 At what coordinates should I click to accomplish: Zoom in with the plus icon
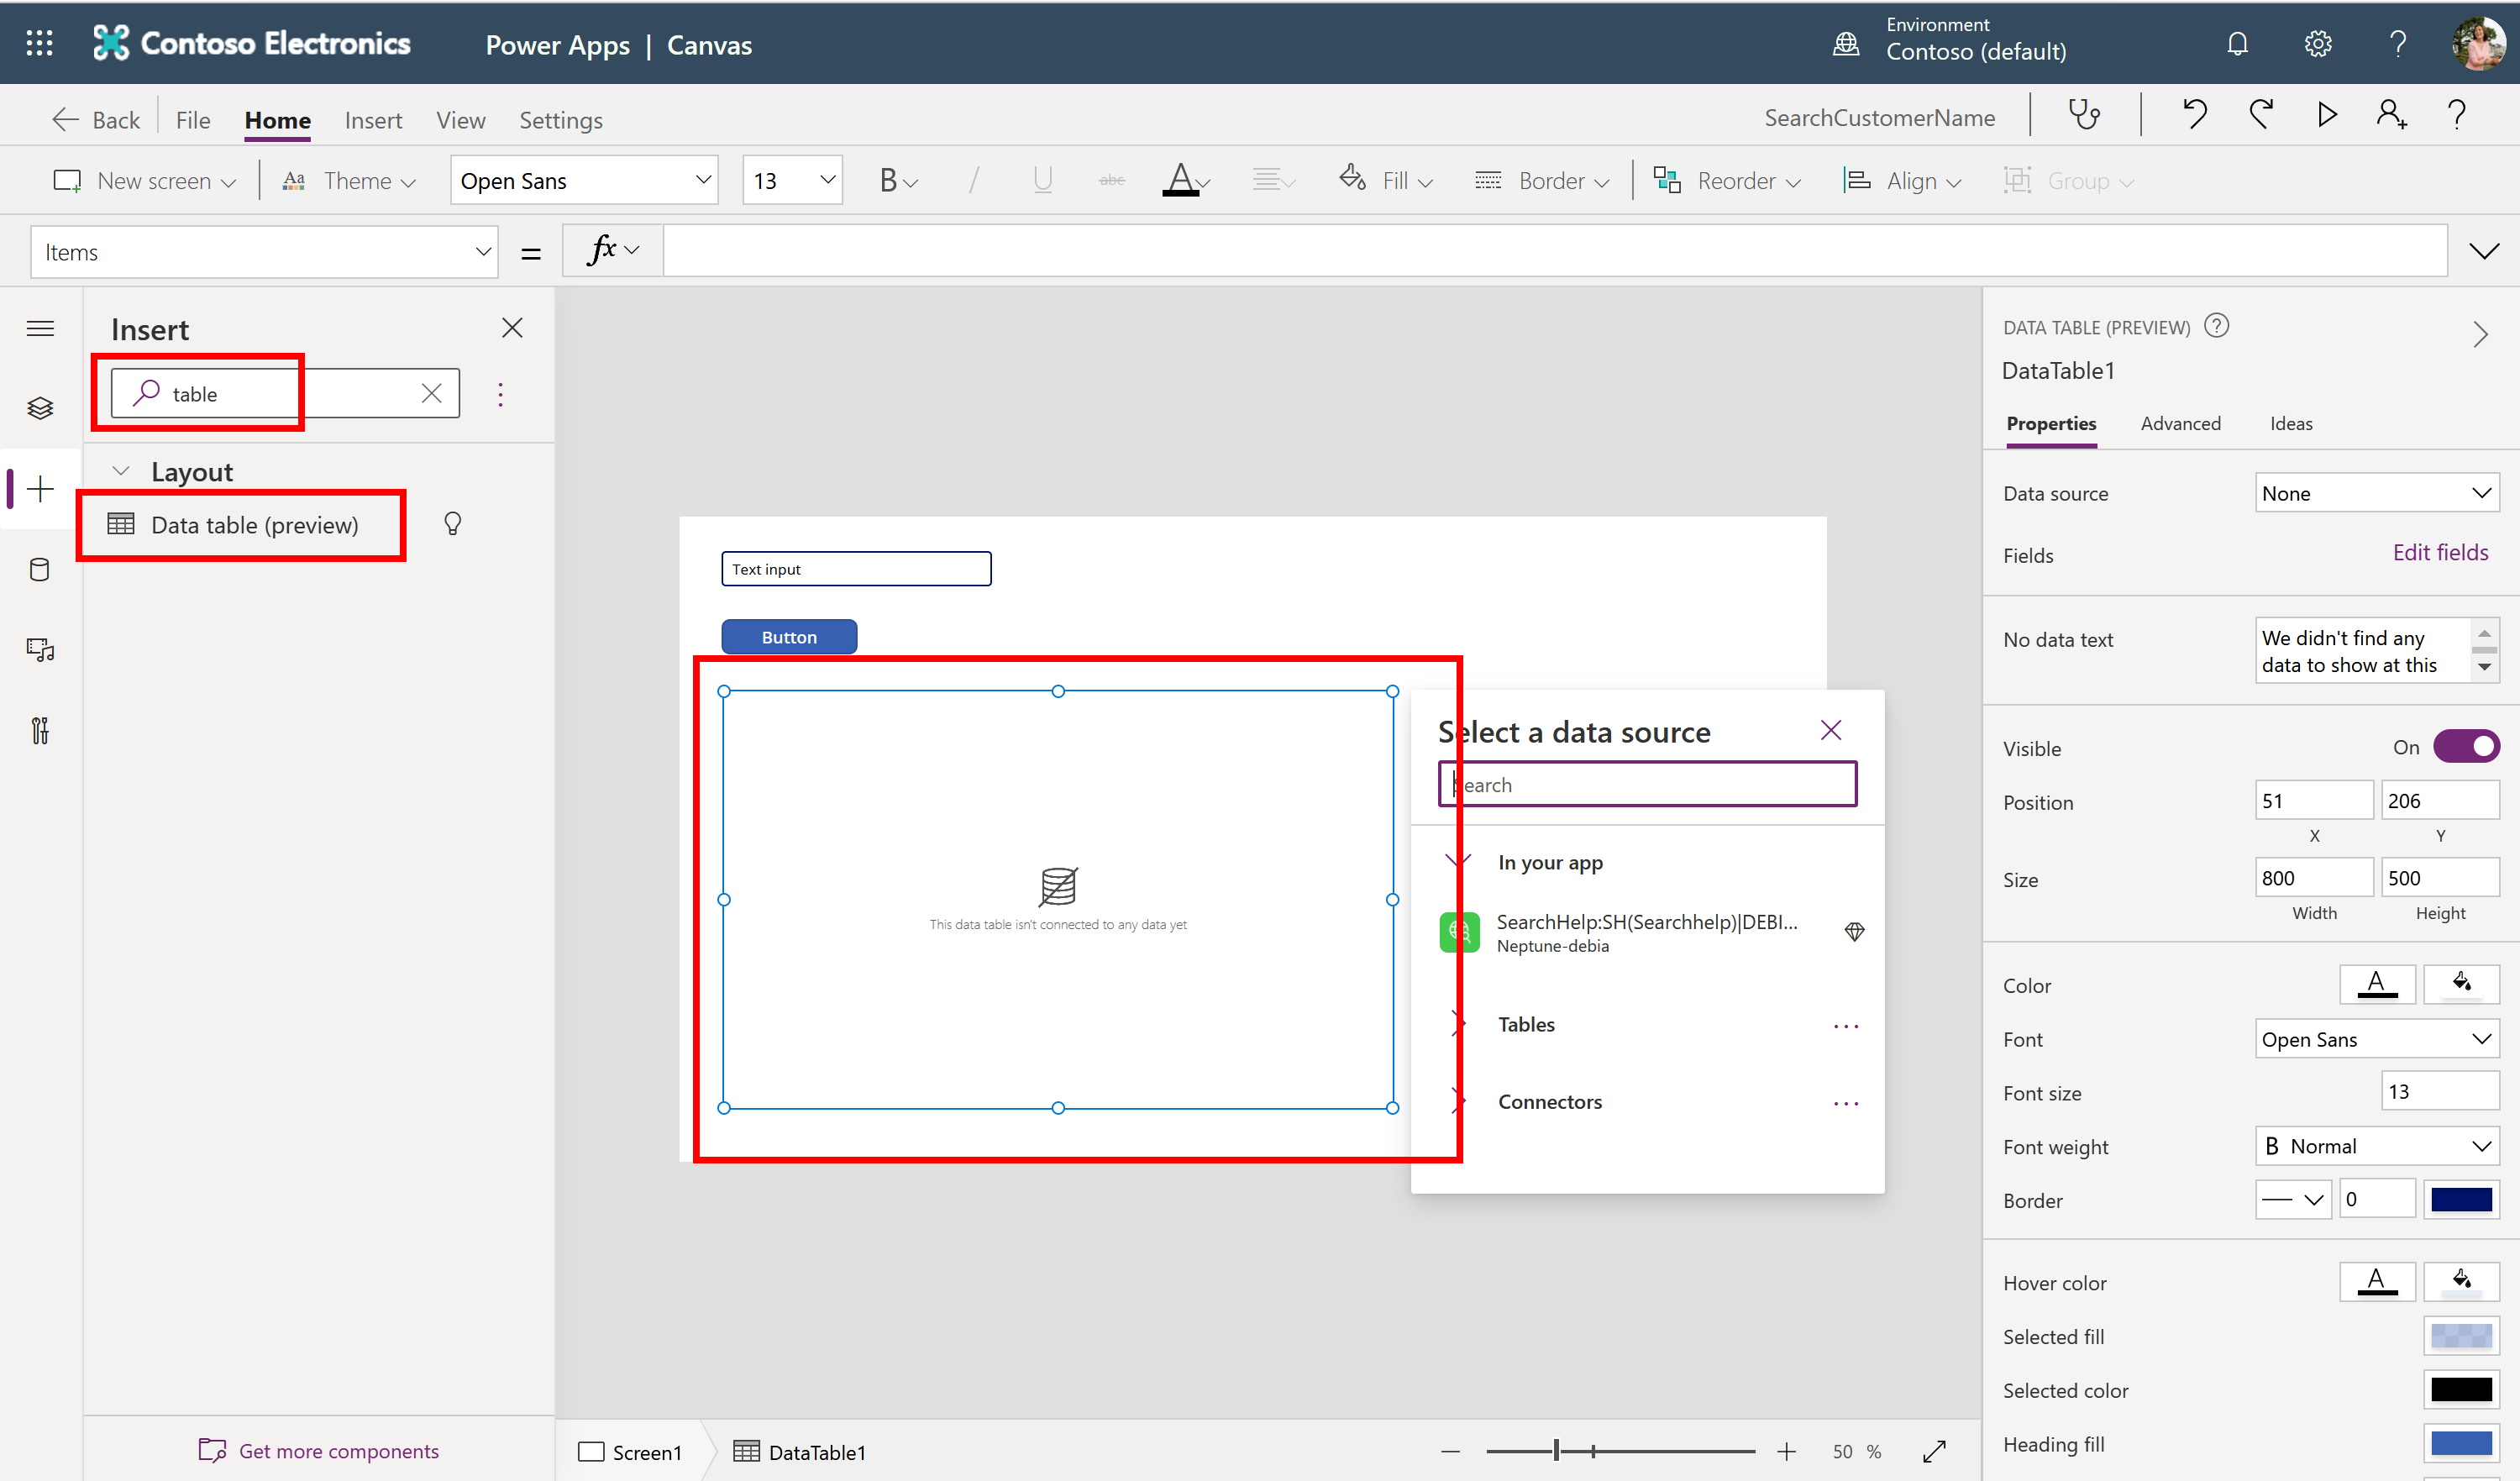pos(1786,1451)
